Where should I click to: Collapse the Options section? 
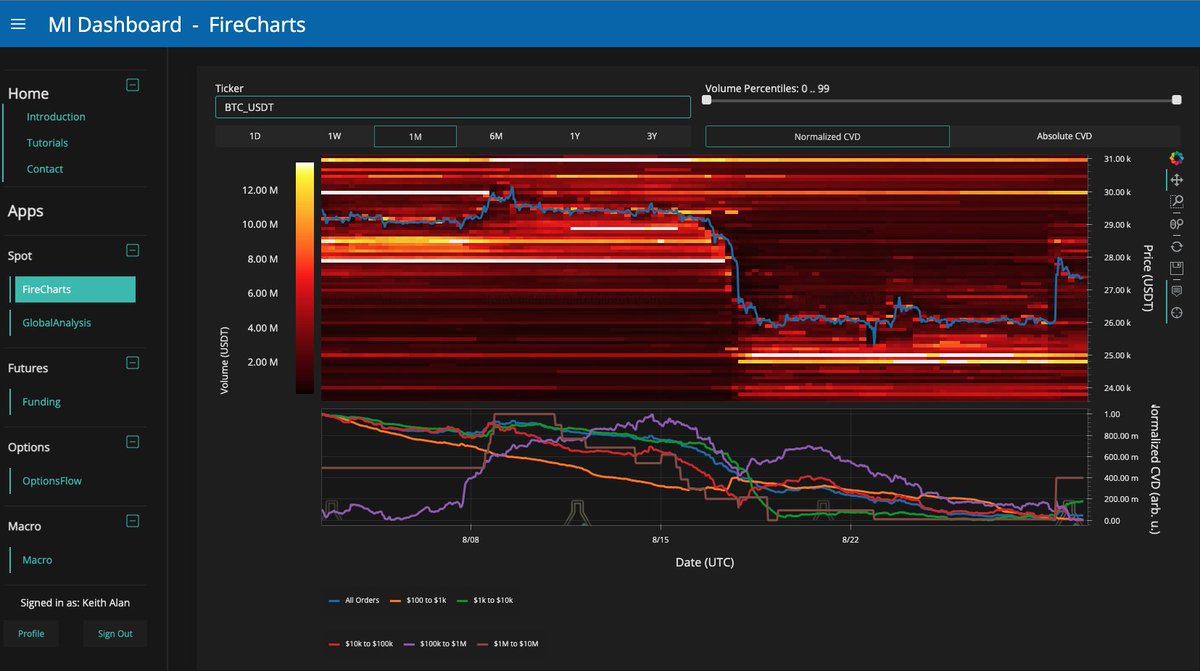(x=132, y=442)
